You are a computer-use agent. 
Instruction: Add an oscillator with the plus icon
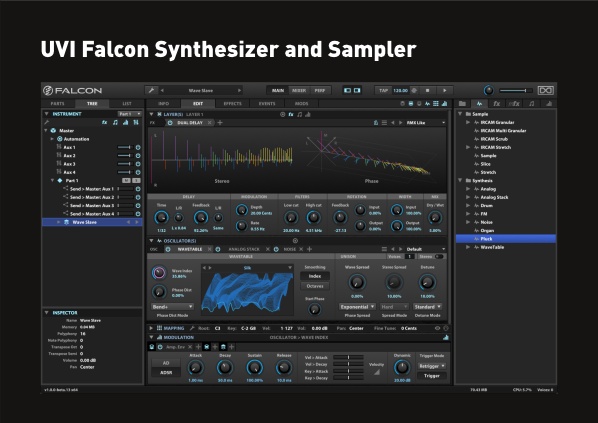point(309,249)
